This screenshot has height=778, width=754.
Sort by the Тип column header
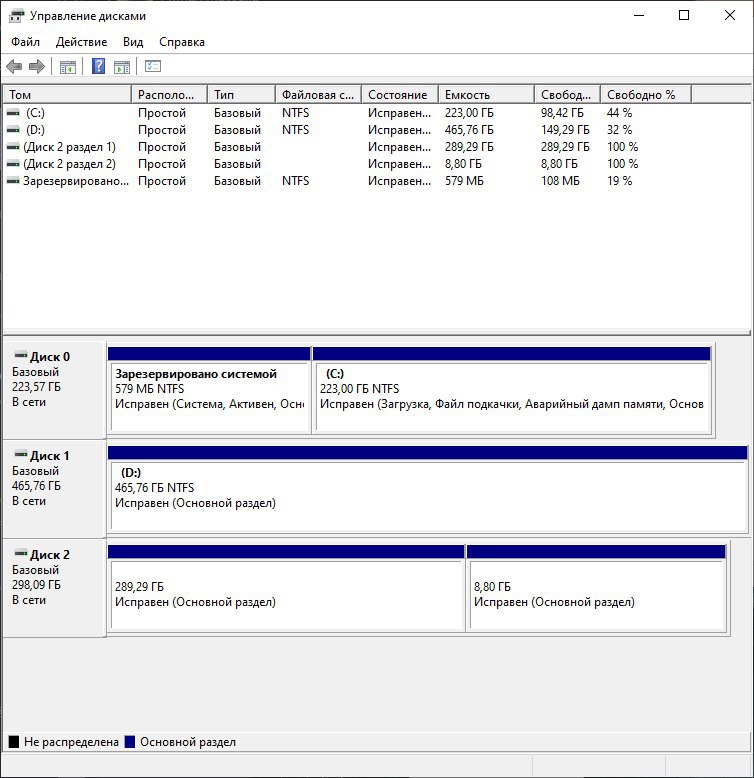click(241, 94)
